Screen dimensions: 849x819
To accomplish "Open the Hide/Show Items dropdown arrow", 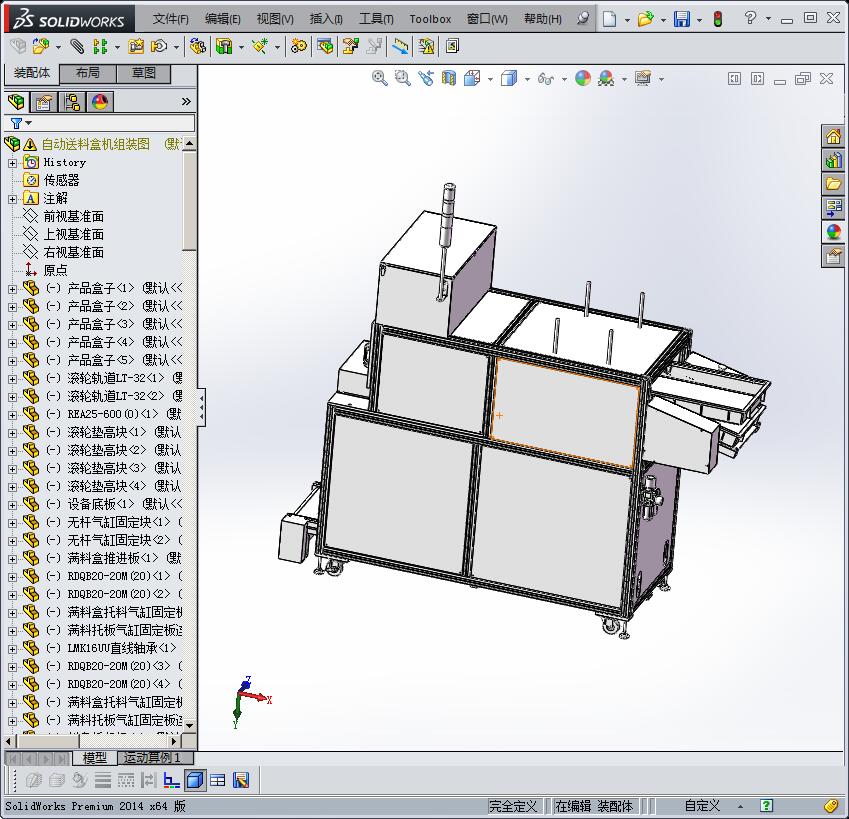I will click(x=564, y=79).
